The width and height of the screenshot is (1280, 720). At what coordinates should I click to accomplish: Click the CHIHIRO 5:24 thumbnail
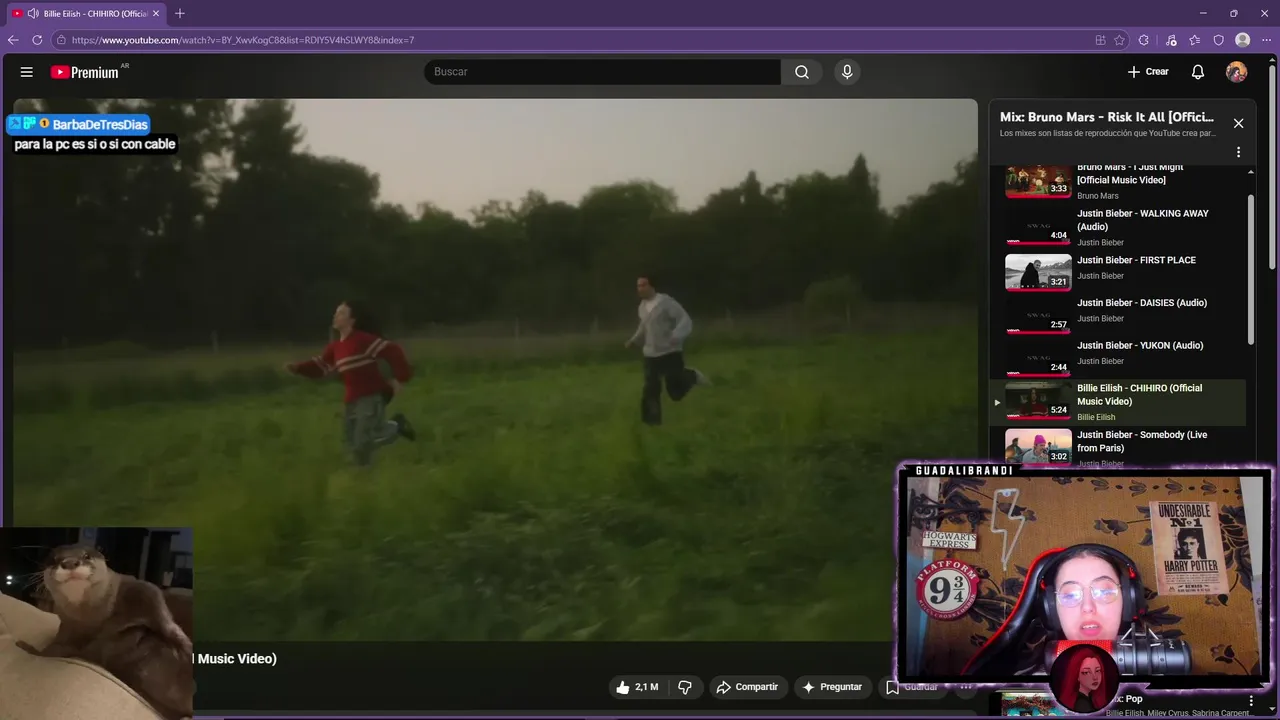tap(1038, 401)
